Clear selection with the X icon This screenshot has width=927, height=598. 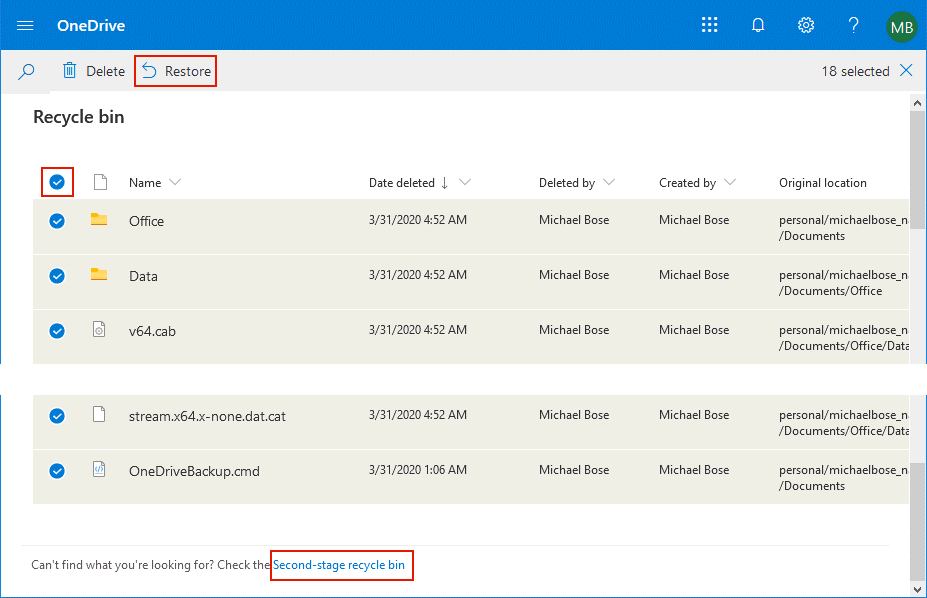click(x=905, y=71)
